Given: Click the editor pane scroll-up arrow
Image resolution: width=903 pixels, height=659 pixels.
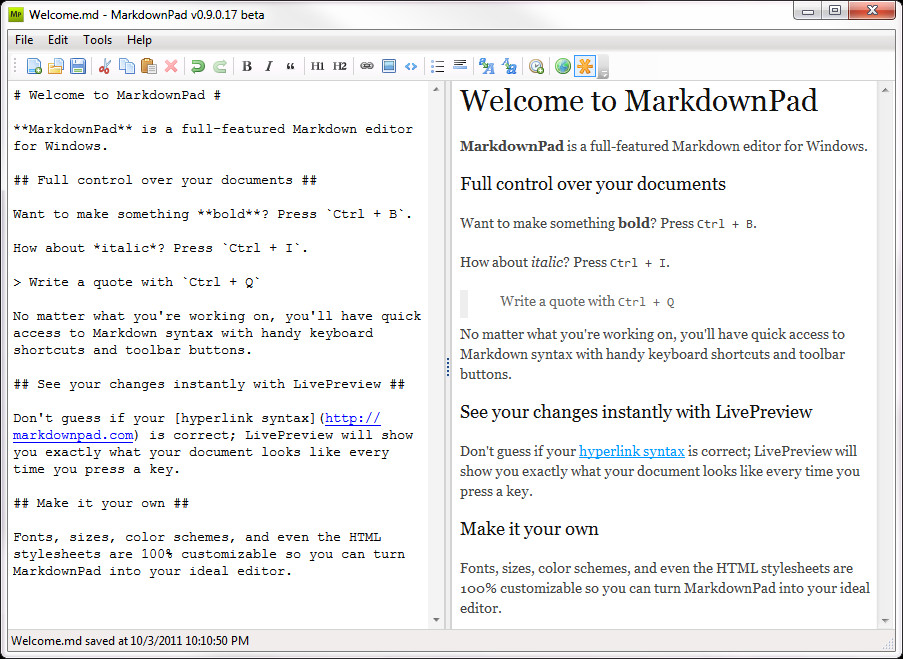Looking at the screenshot, I should tap(436, 89).
